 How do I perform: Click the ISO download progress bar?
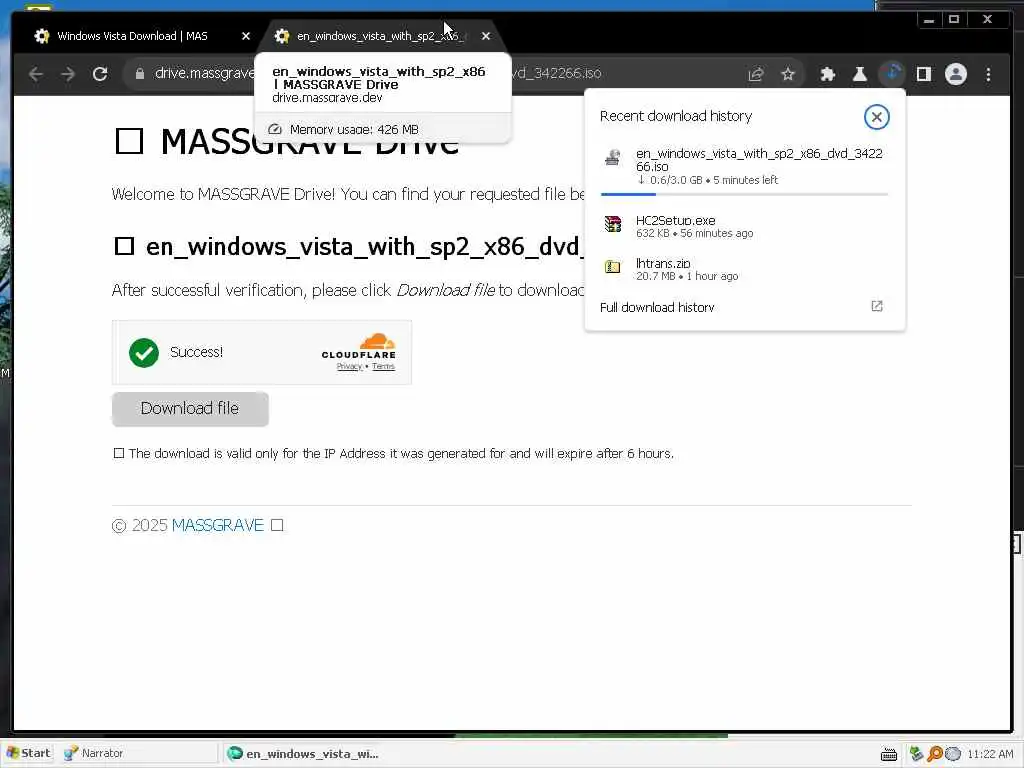point(744,194)
